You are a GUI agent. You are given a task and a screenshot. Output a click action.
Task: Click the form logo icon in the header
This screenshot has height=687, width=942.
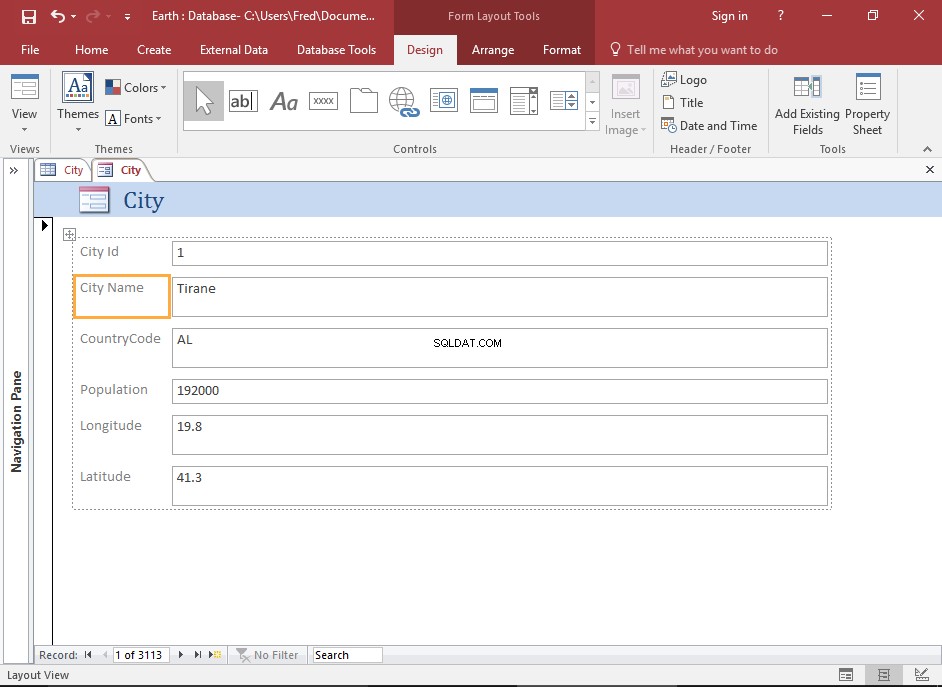[x=94, y=200]
